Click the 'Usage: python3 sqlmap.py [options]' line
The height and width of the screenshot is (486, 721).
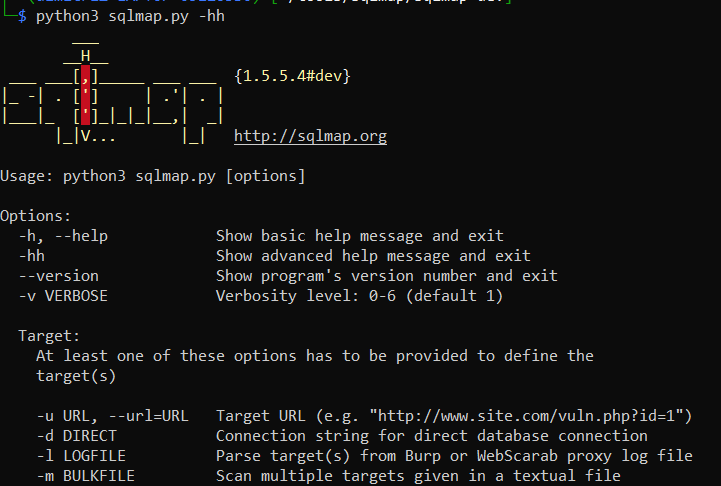click(153, 176)
